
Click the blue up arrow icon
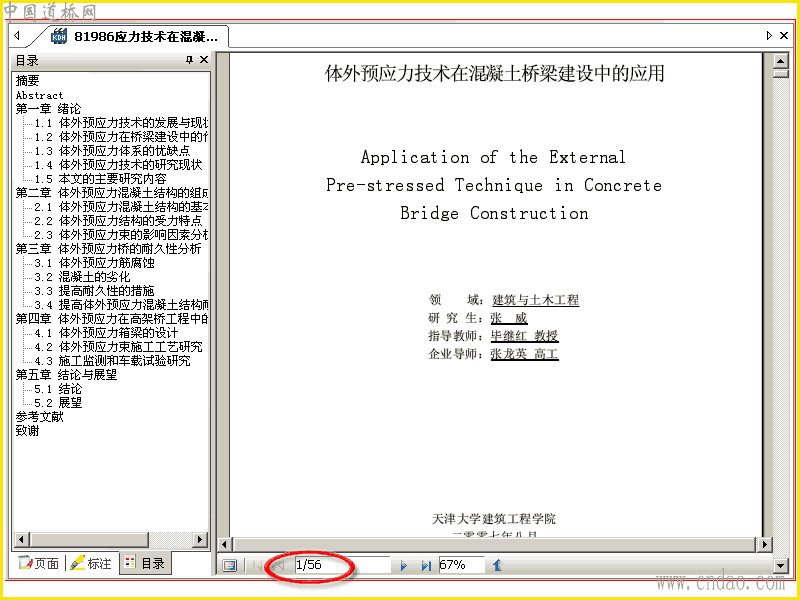tap(497, 565)
